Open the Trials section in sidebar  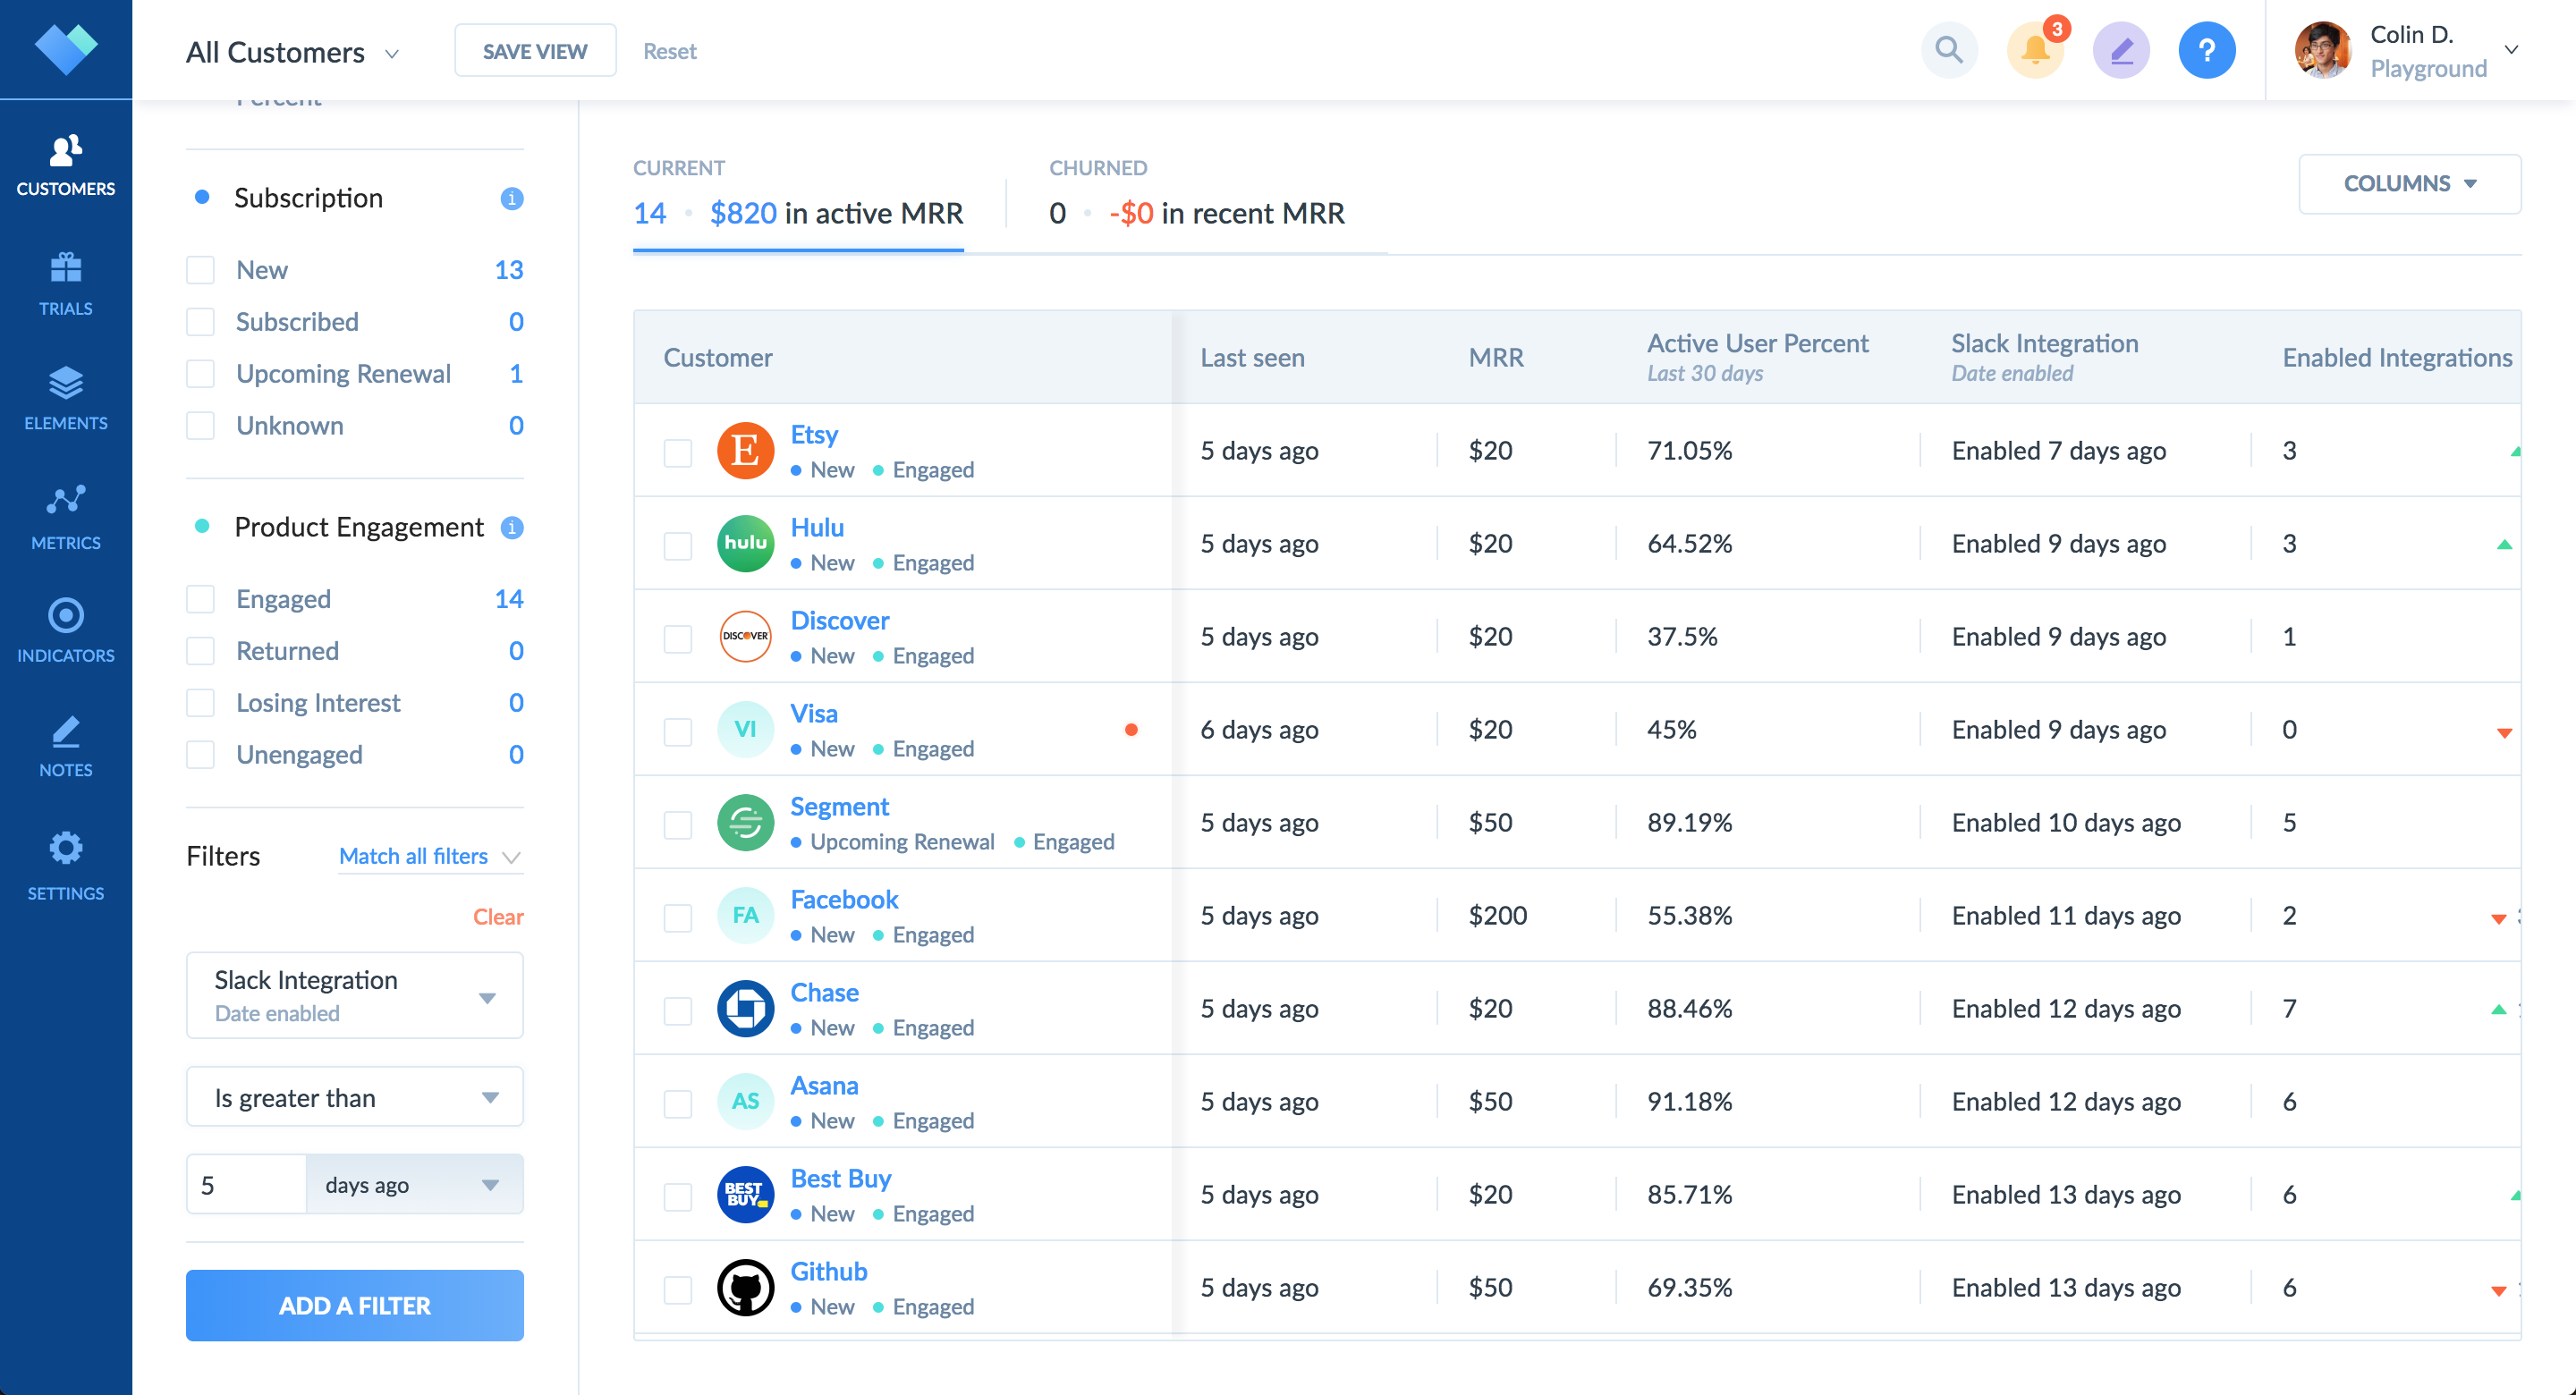click(65, 283)
